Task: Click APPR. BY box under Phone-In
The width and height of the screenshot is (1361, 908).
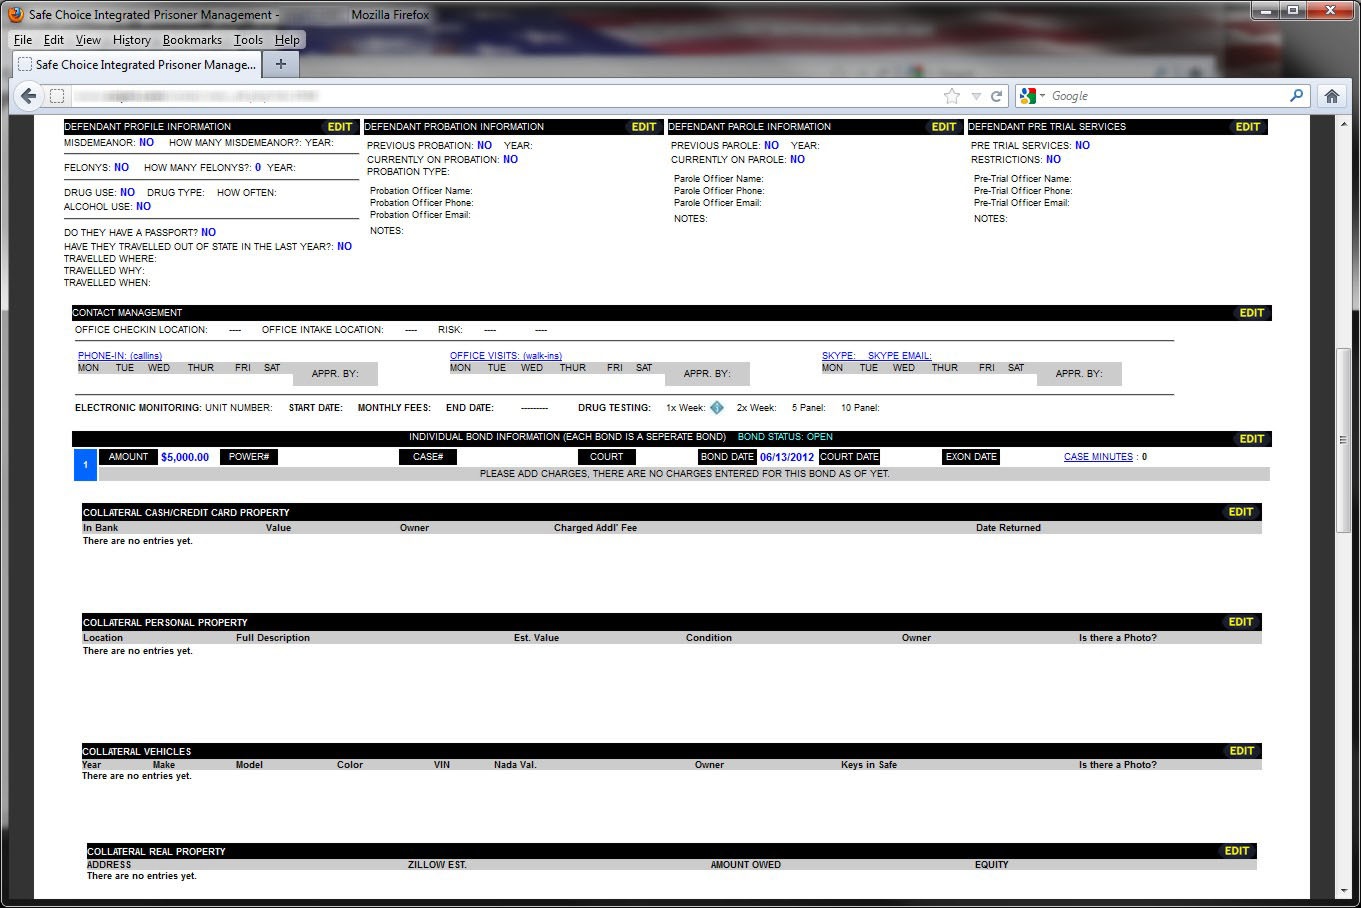Action: coord(335,374)
